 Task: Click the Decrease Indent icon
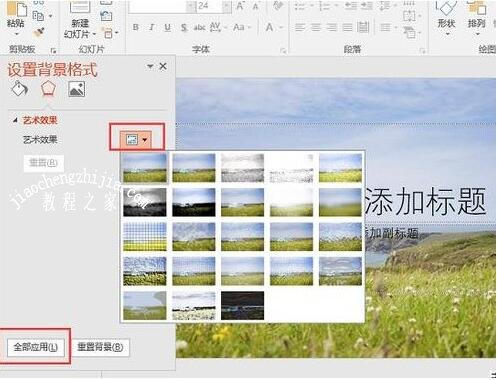[350, 6]
